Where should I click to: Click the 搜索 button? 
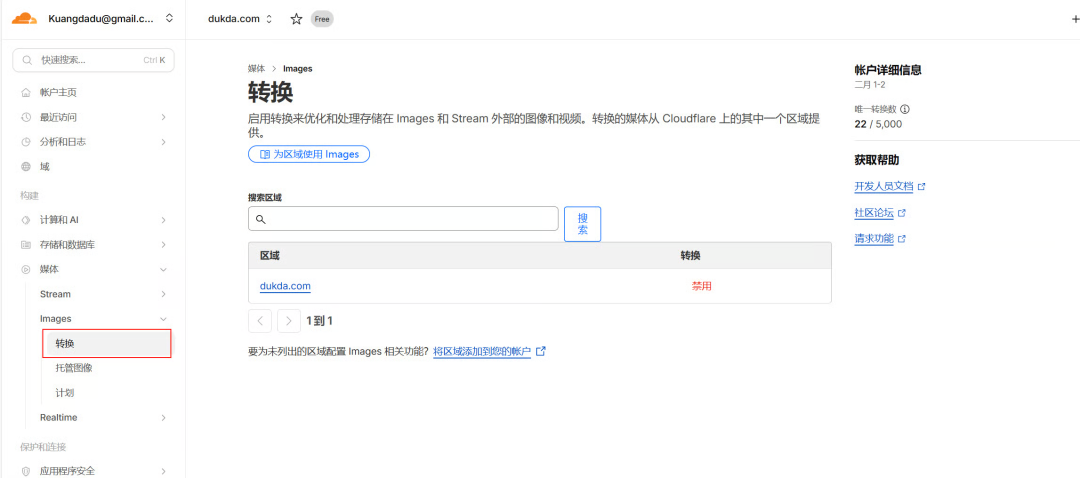pyautogui.click(x=582, y=224)
